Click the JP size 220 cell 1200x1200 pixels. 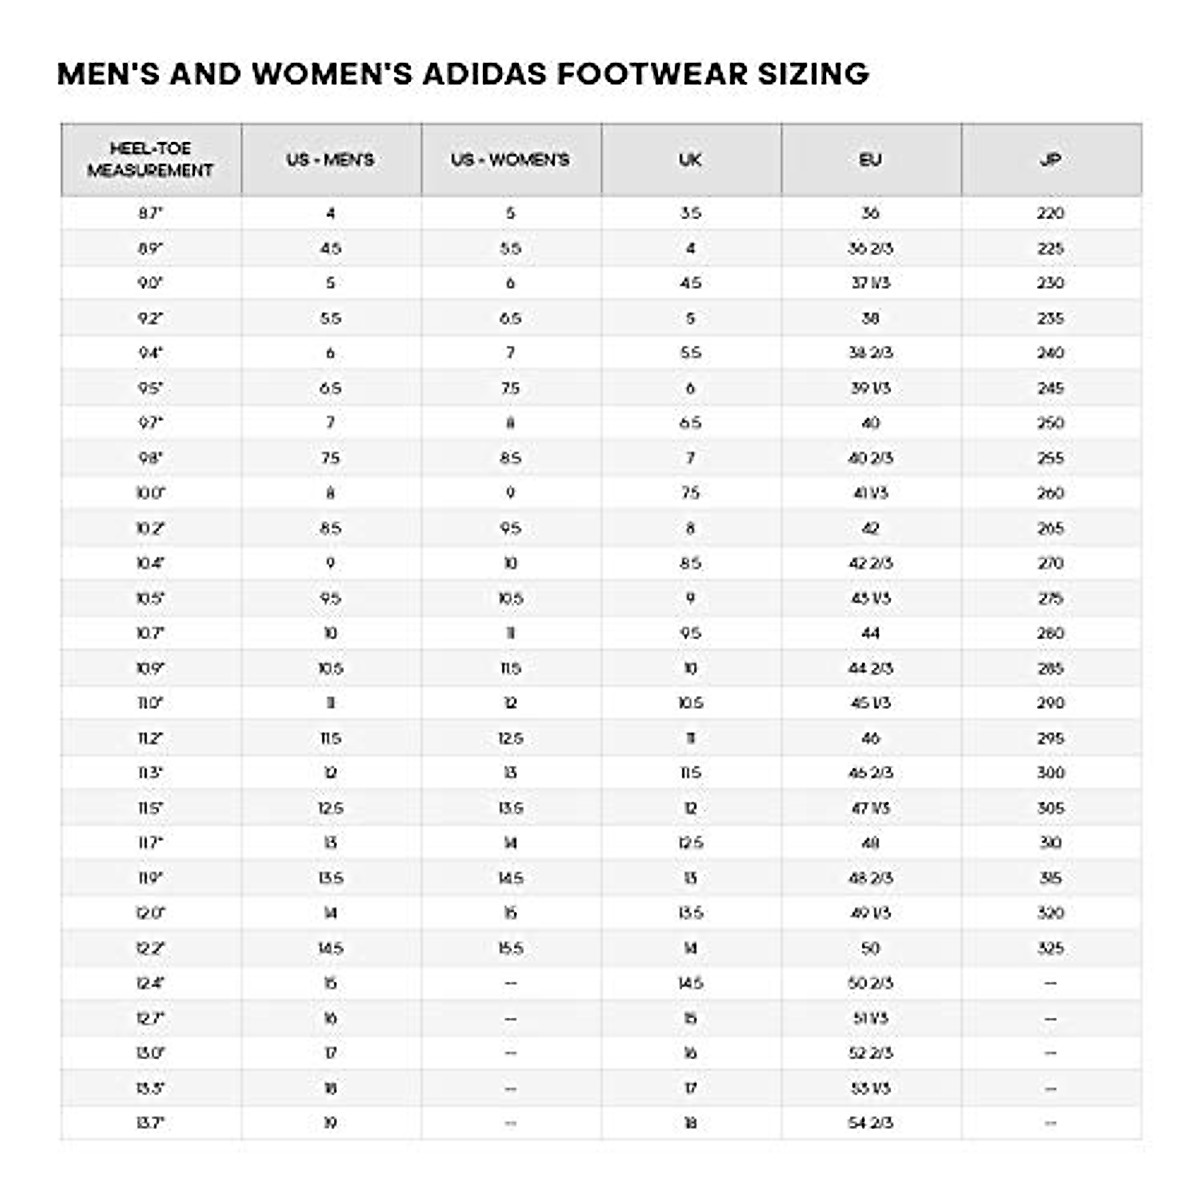(x=1050, y=213)
